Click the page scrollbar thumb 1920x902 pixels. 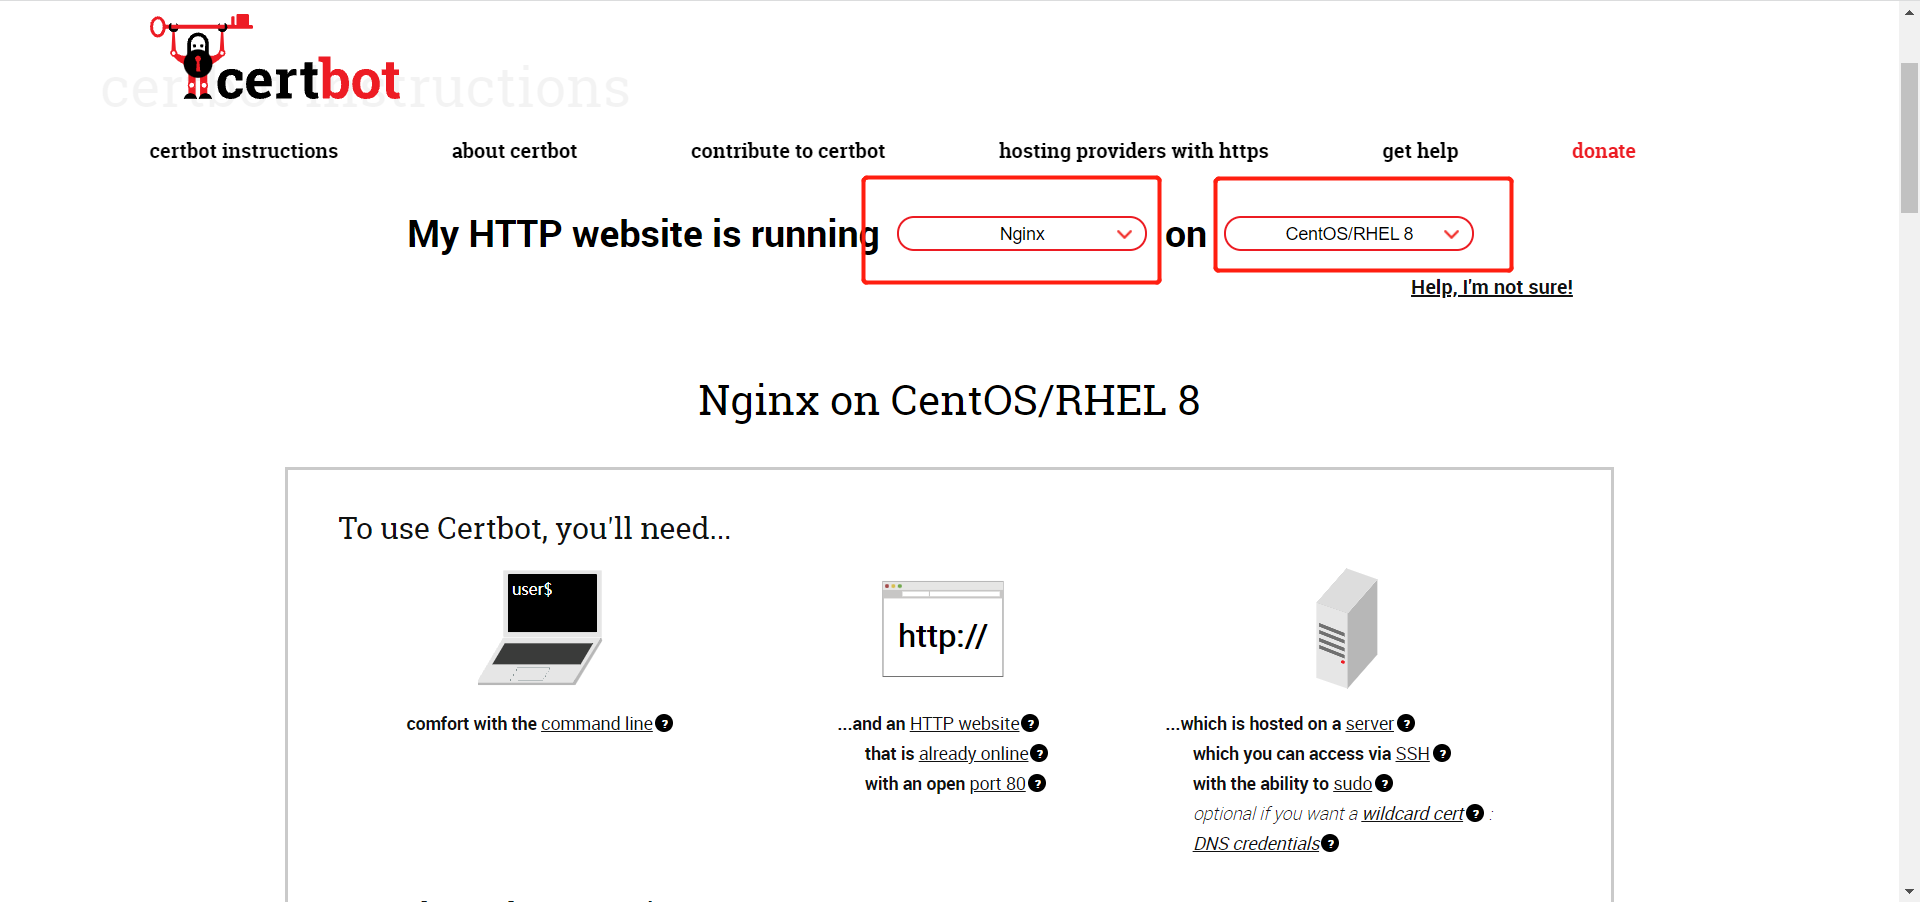pyautogui.click(x=1909, y=138)
